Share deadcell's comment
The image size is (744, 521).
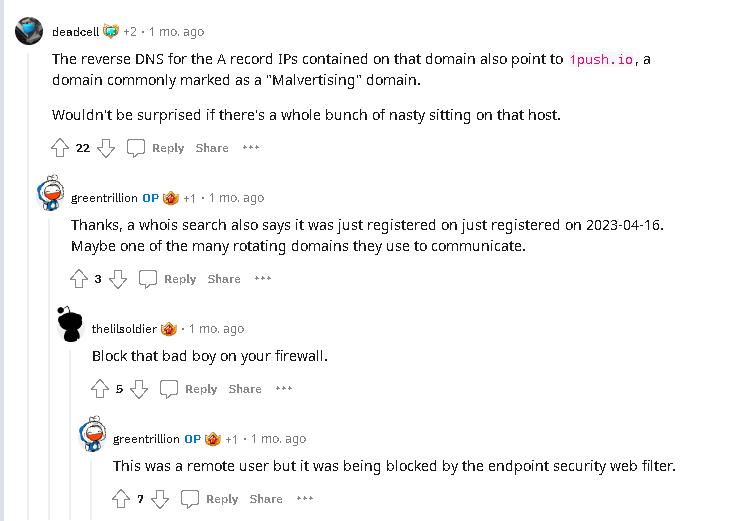pyautogui.click(x=212, y=148)
